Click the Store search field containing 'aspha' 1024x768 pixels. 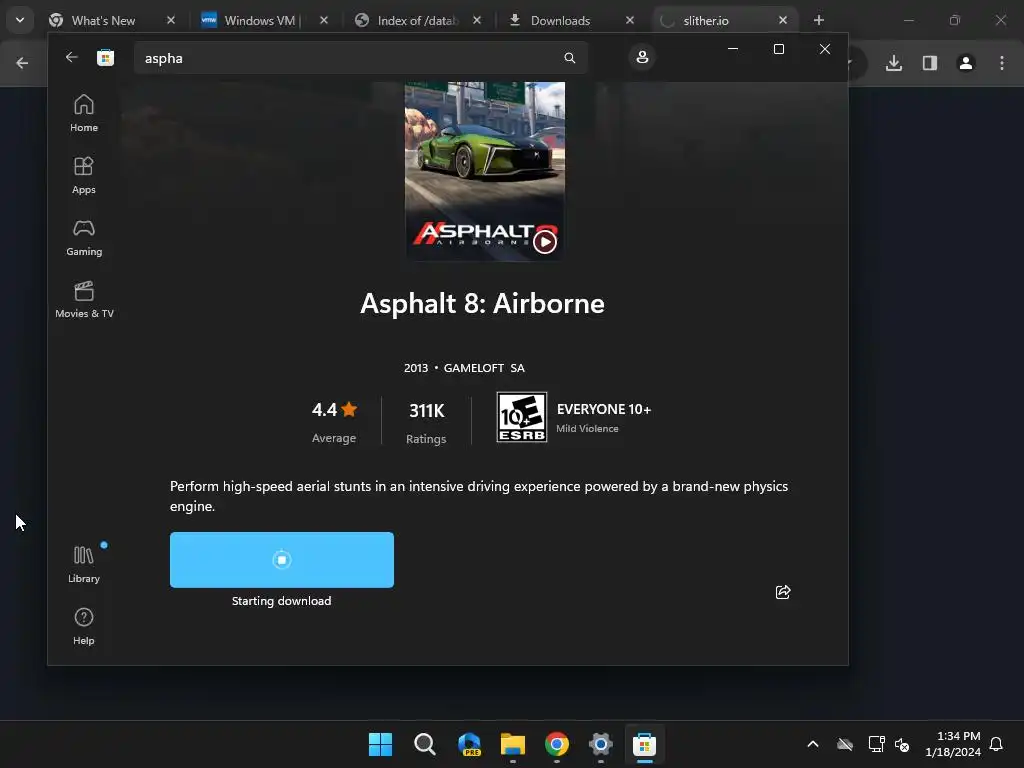(x=360, y=58)
